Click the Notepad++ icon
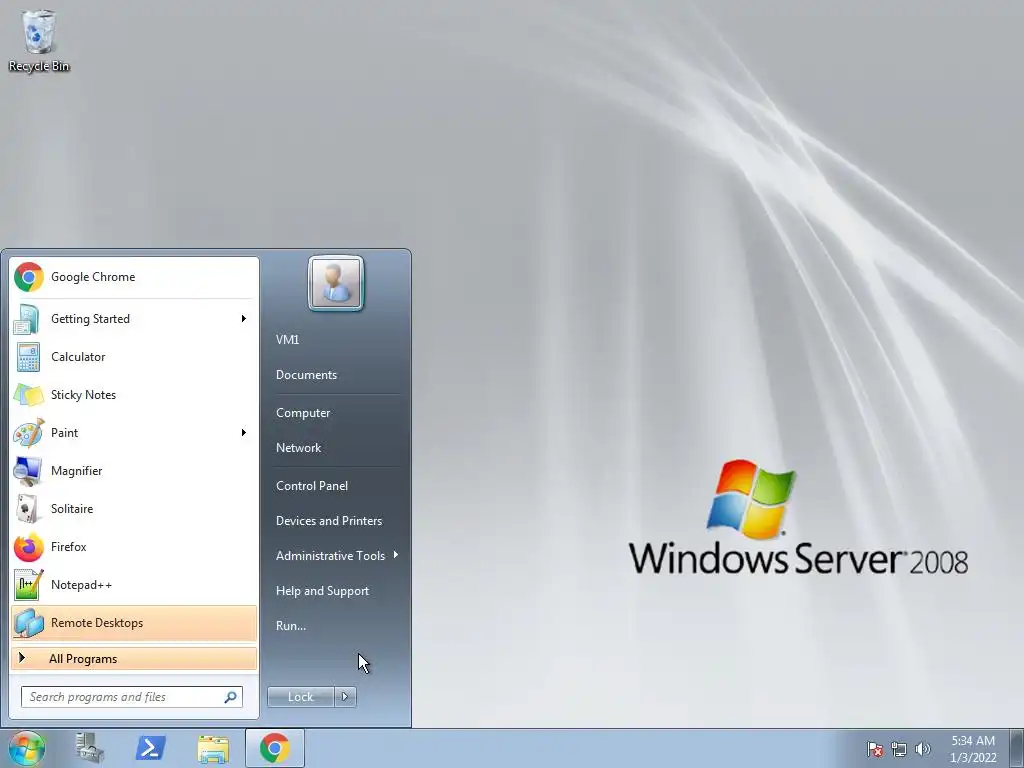 point(29,585)
